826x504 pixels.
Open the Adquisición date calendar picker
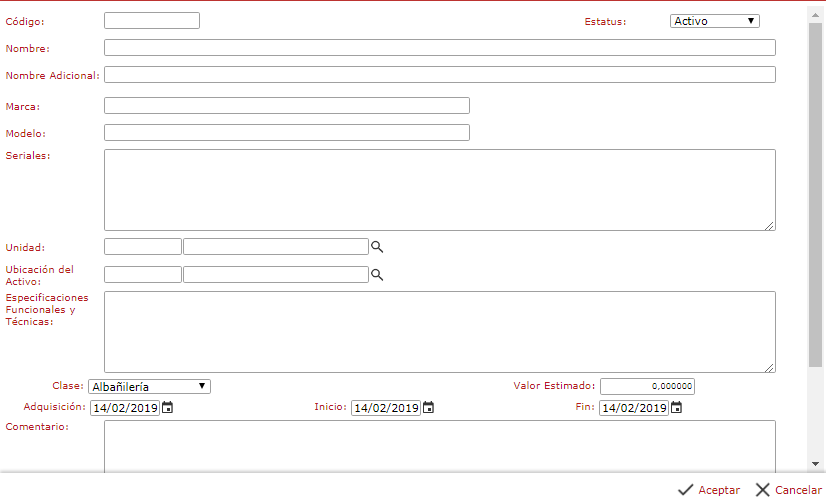(168, 408)
